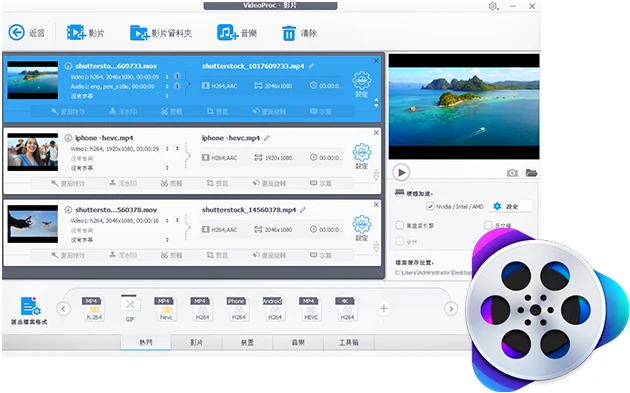
Task: Rename output iphone -hevc.mp4 with pencil icon
Action: pyautogui.click(x=267, y=138)
